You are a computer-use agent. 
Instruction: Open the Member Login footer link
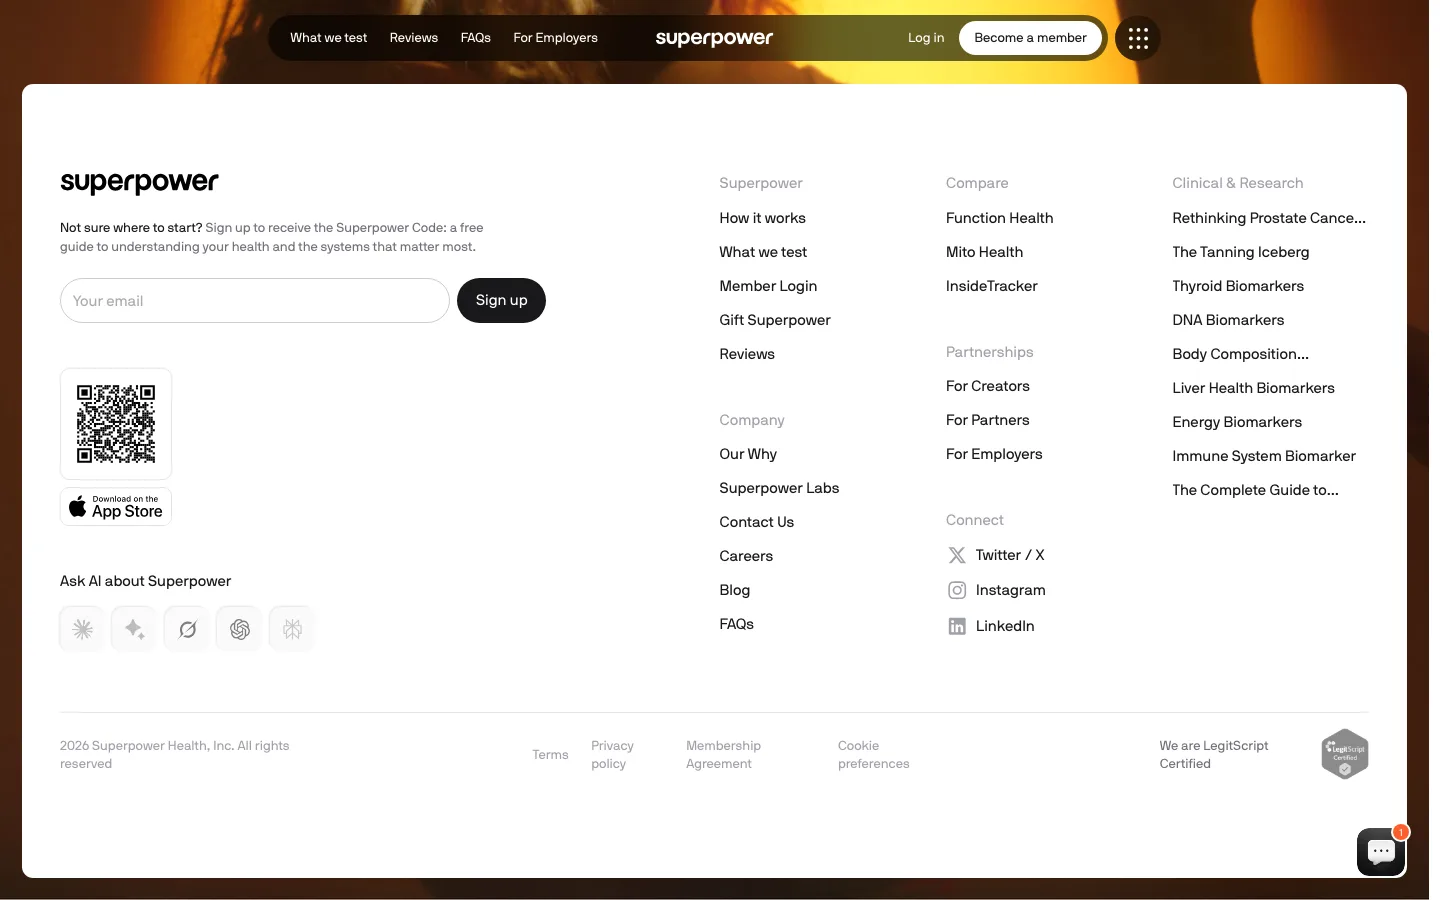coord(768,286)
